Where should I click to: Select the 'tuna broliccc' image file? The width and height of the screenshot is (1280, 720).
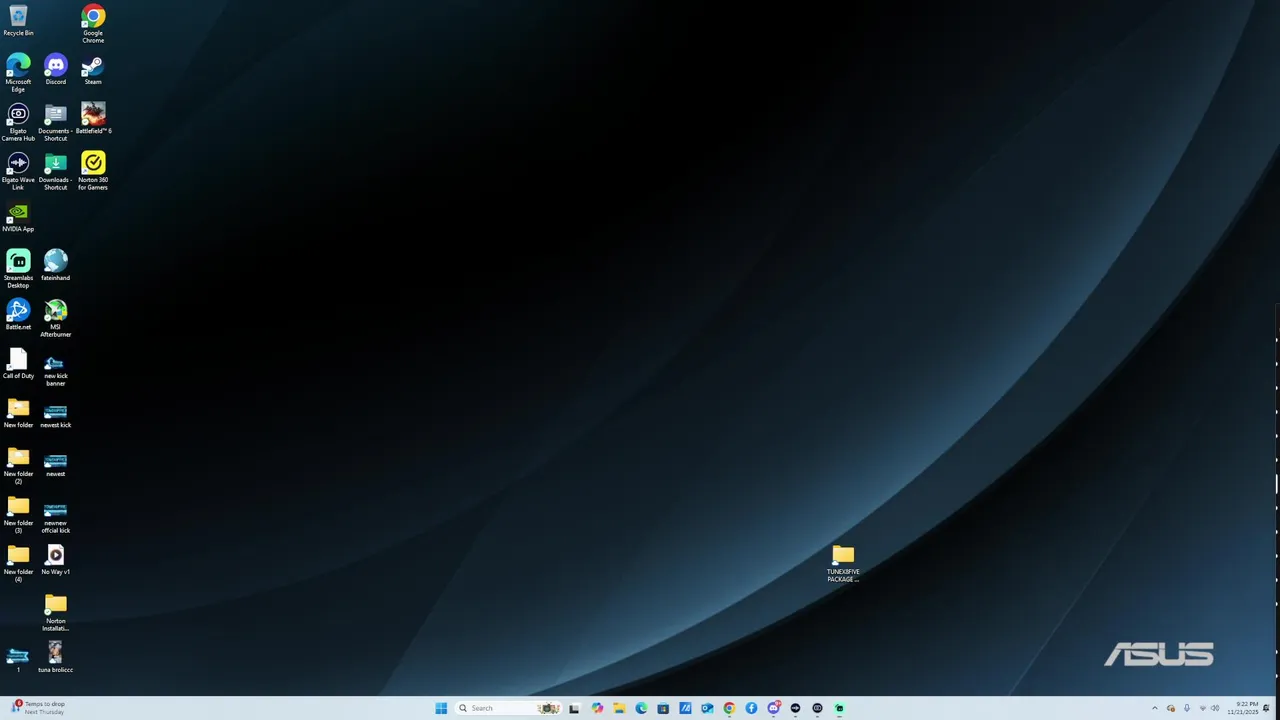point(56,657)
